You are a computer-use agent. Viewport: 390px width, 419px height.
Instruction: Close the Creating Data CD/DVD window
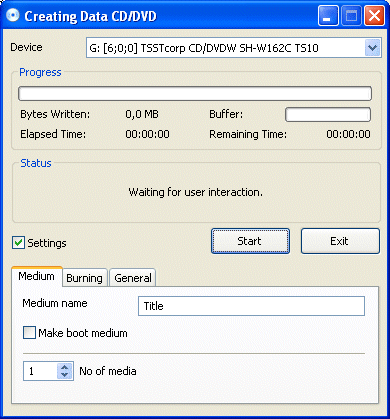374,15
